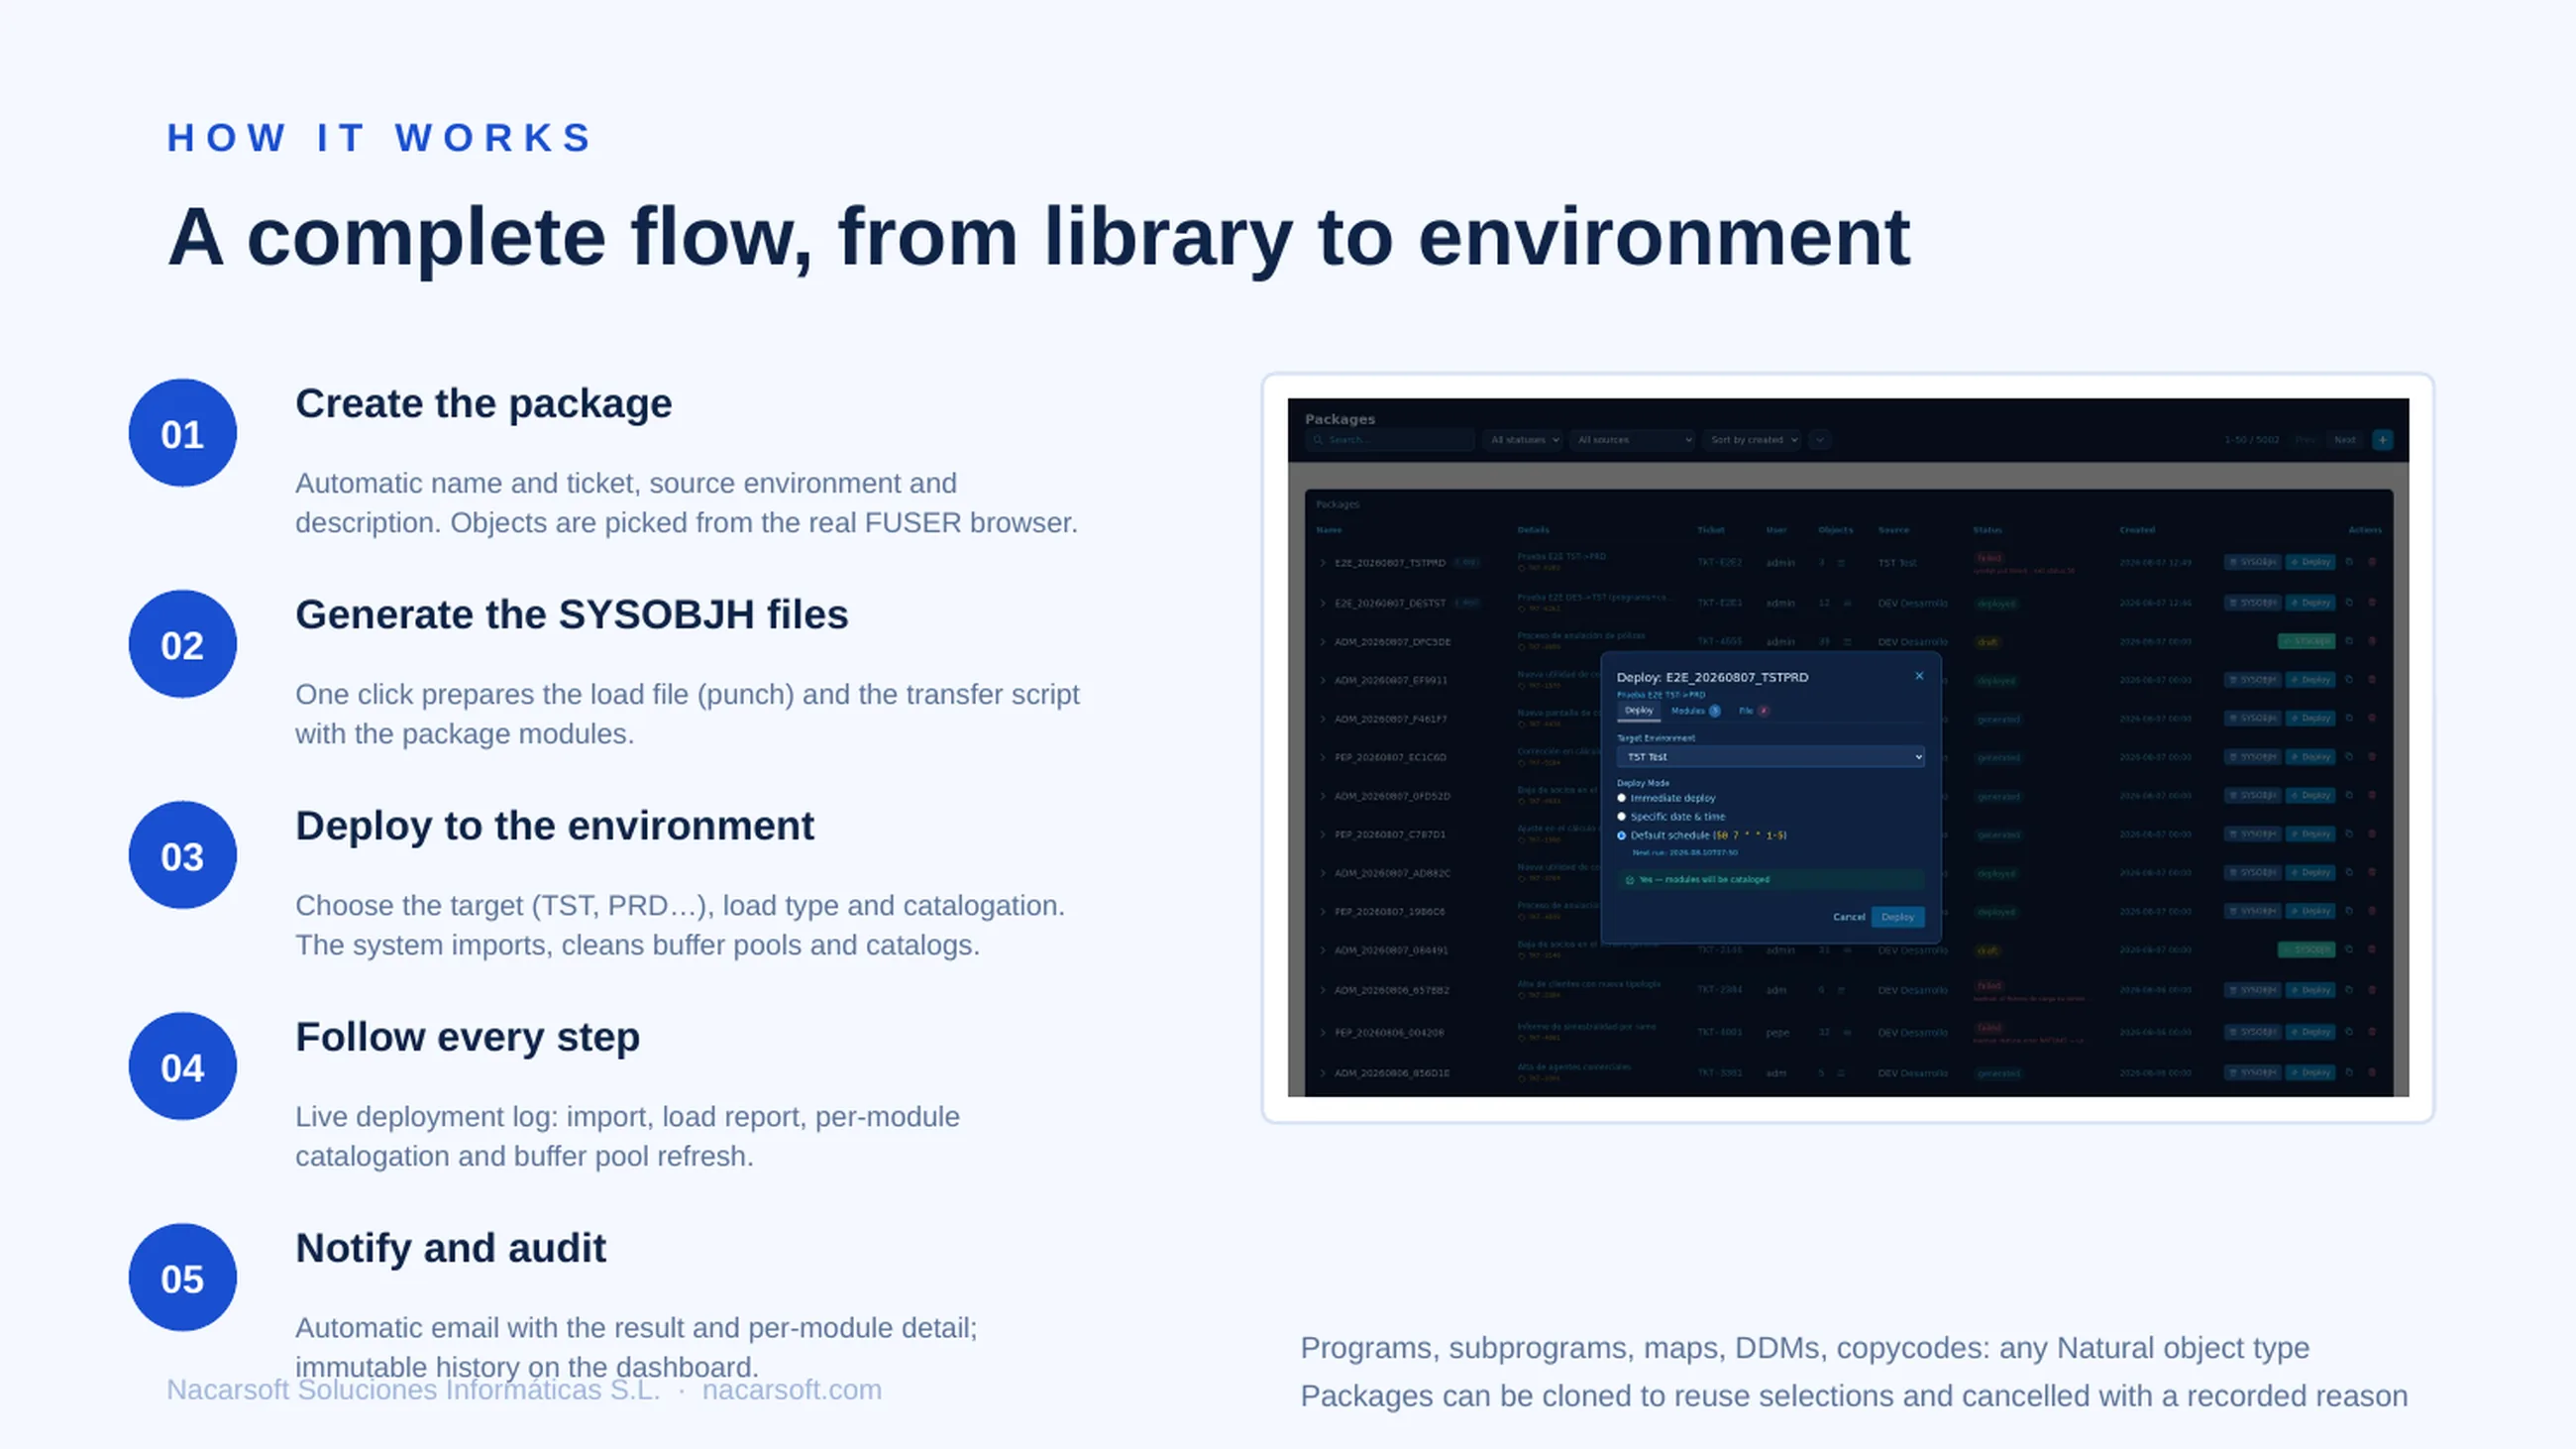Click the 'Deploy to the environment' heading
Screen dimensions: 2576x1449
pos(554,826)
